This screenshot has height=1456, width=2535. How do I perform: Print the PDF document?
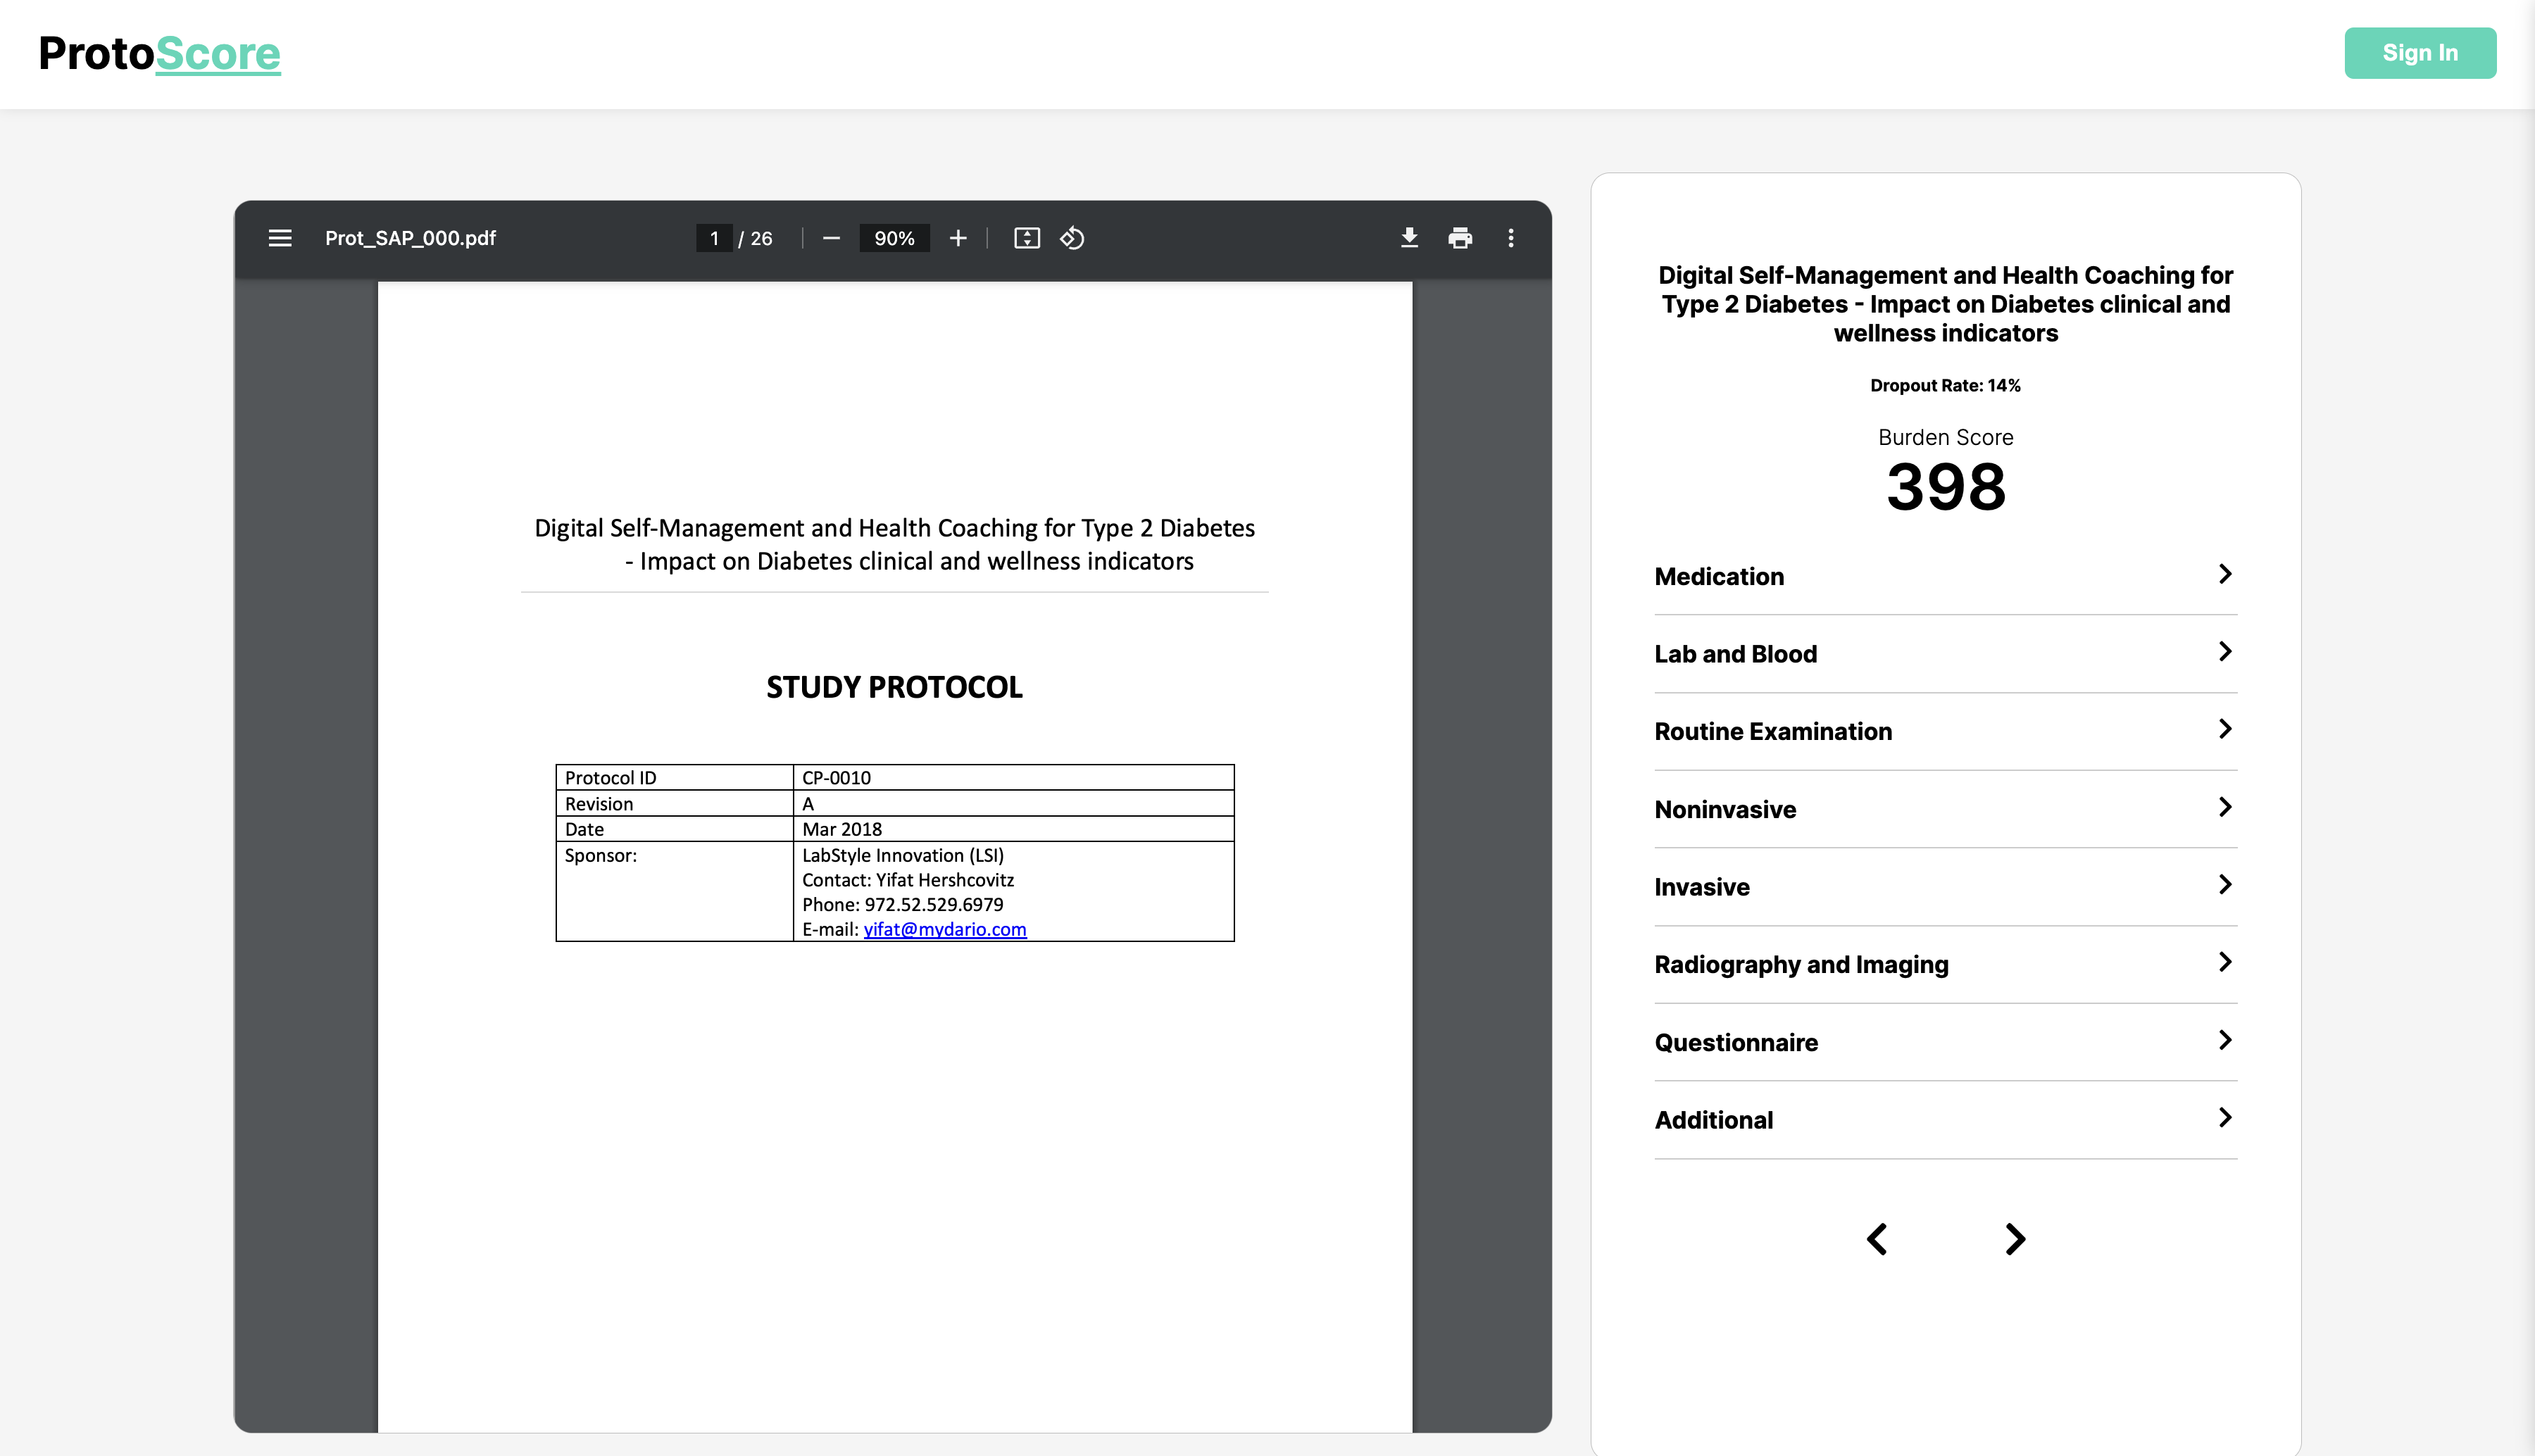click(x=1460, y=238)
